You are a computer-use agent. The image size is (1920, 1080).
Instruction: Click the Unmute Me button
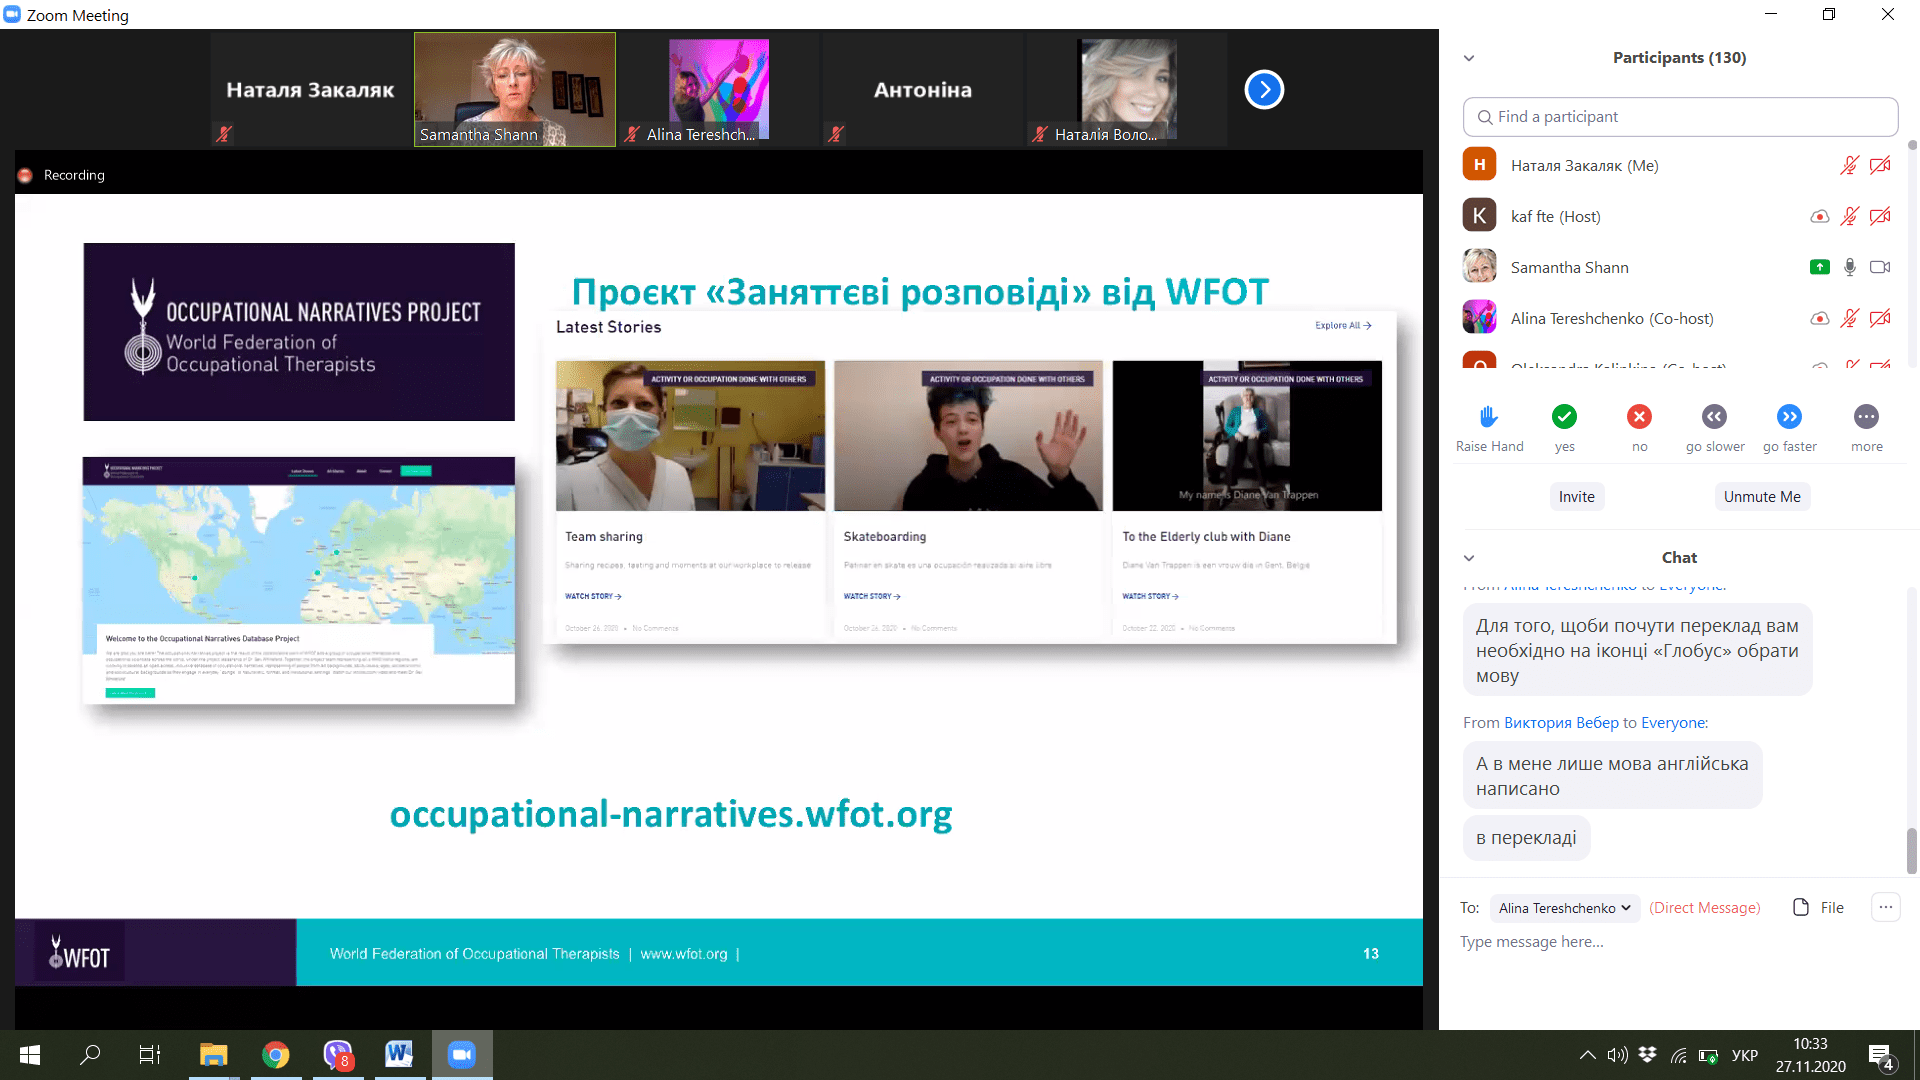coord(1761,497)
